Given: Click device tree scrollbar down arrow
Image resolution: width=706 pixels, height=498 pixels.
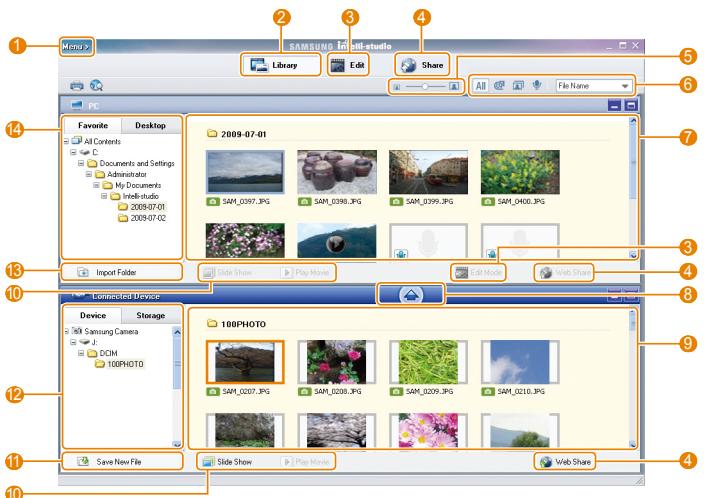Looking at the screenshot, I should [177, 444].
